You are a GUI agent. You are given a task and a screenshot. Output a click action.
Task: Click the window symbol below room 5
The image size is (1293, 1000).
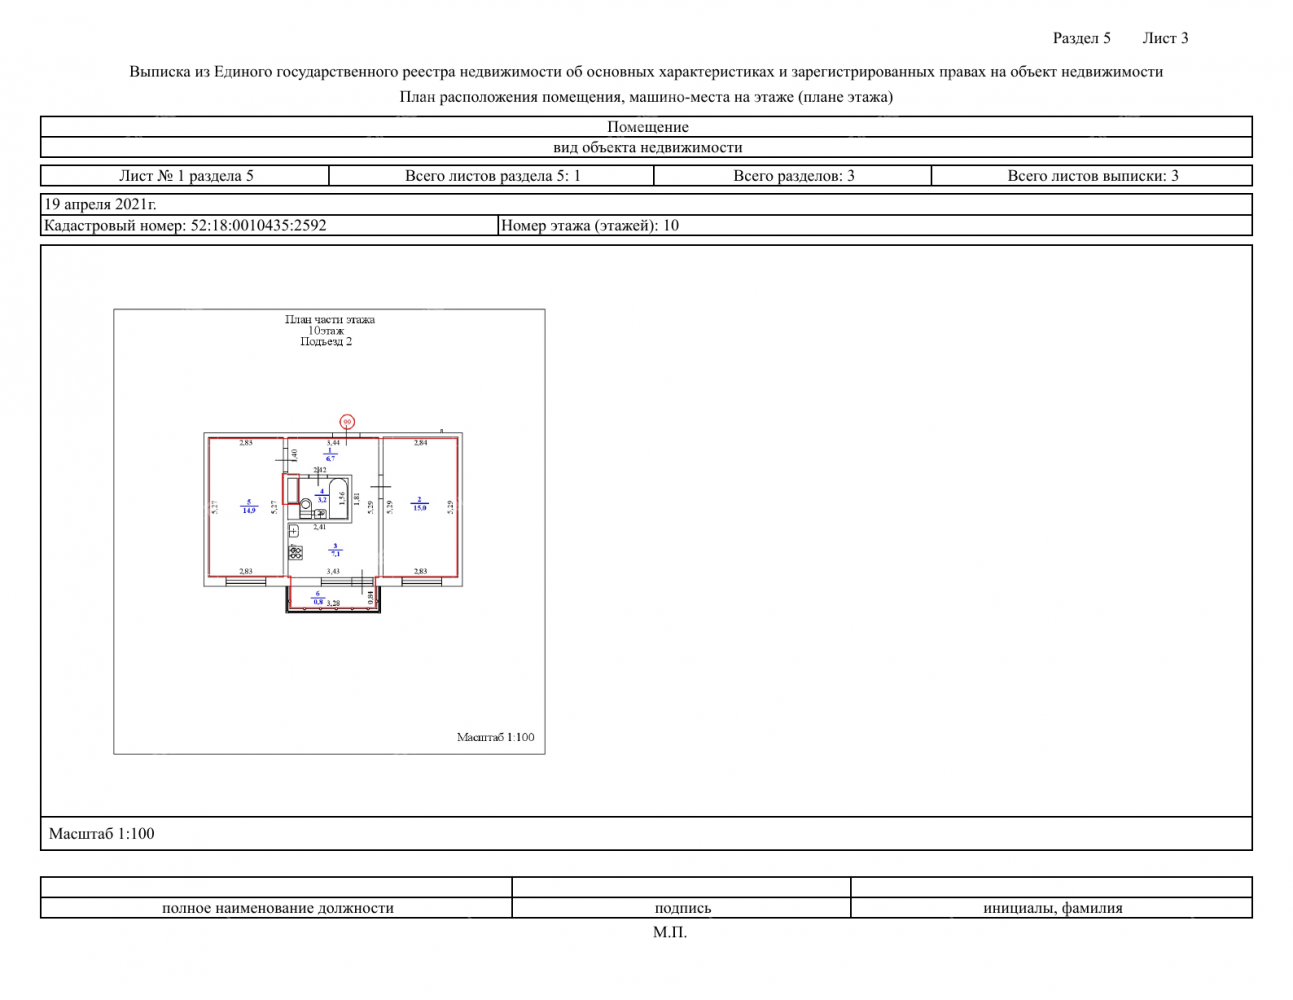(x=245, y=580)
